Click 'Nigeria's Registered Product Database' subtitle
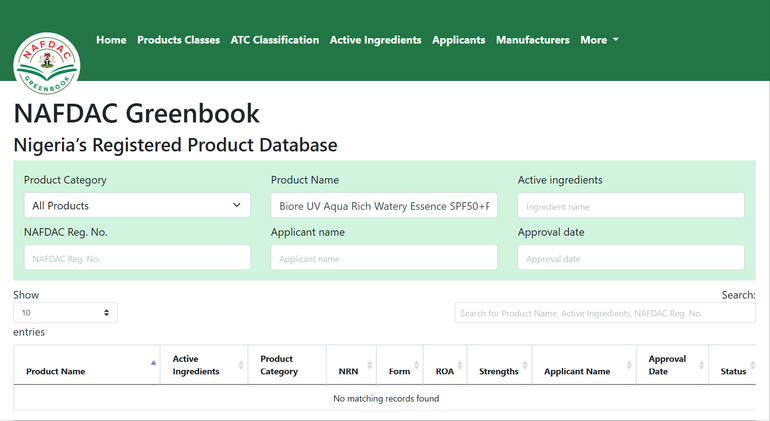Viewport: 770px width, 421px height. pos(175,145)
